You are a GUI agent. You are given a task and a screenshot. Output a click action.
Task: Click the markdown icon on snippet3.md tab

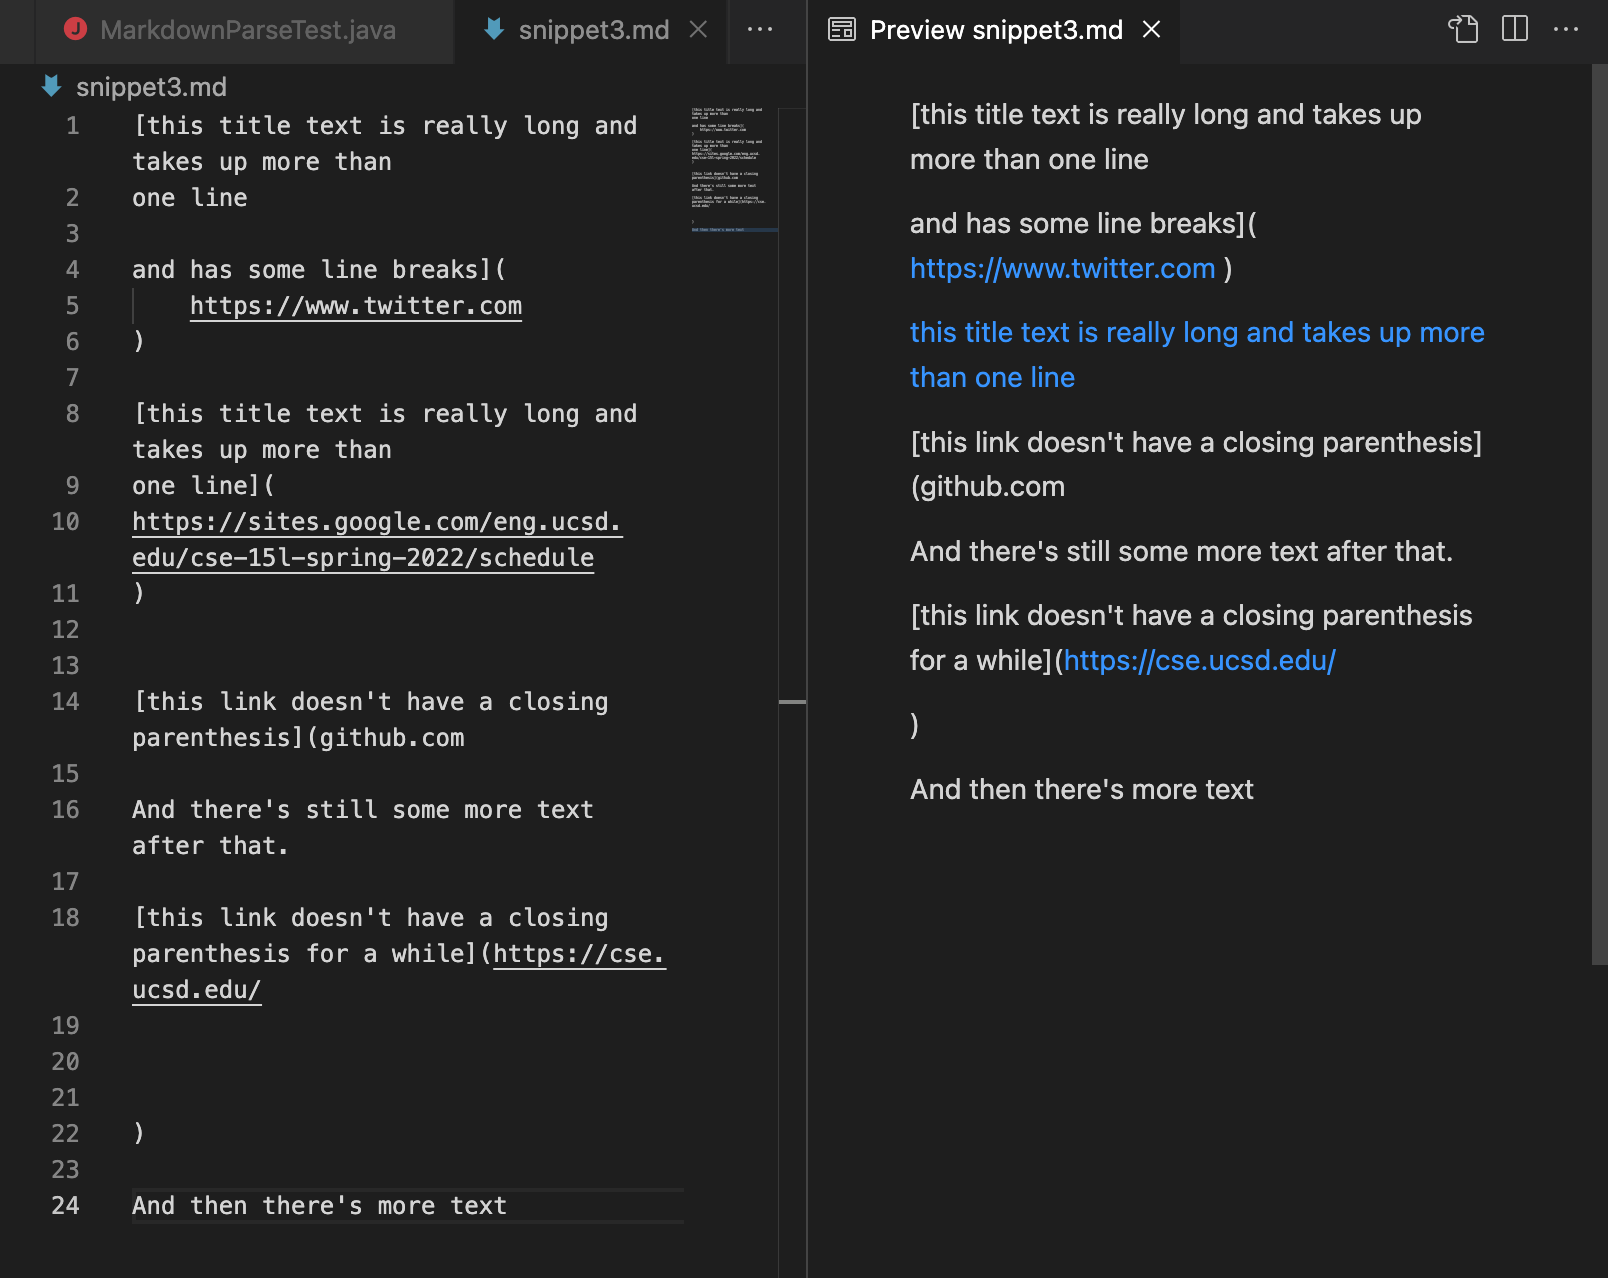[x=493, y=29]
